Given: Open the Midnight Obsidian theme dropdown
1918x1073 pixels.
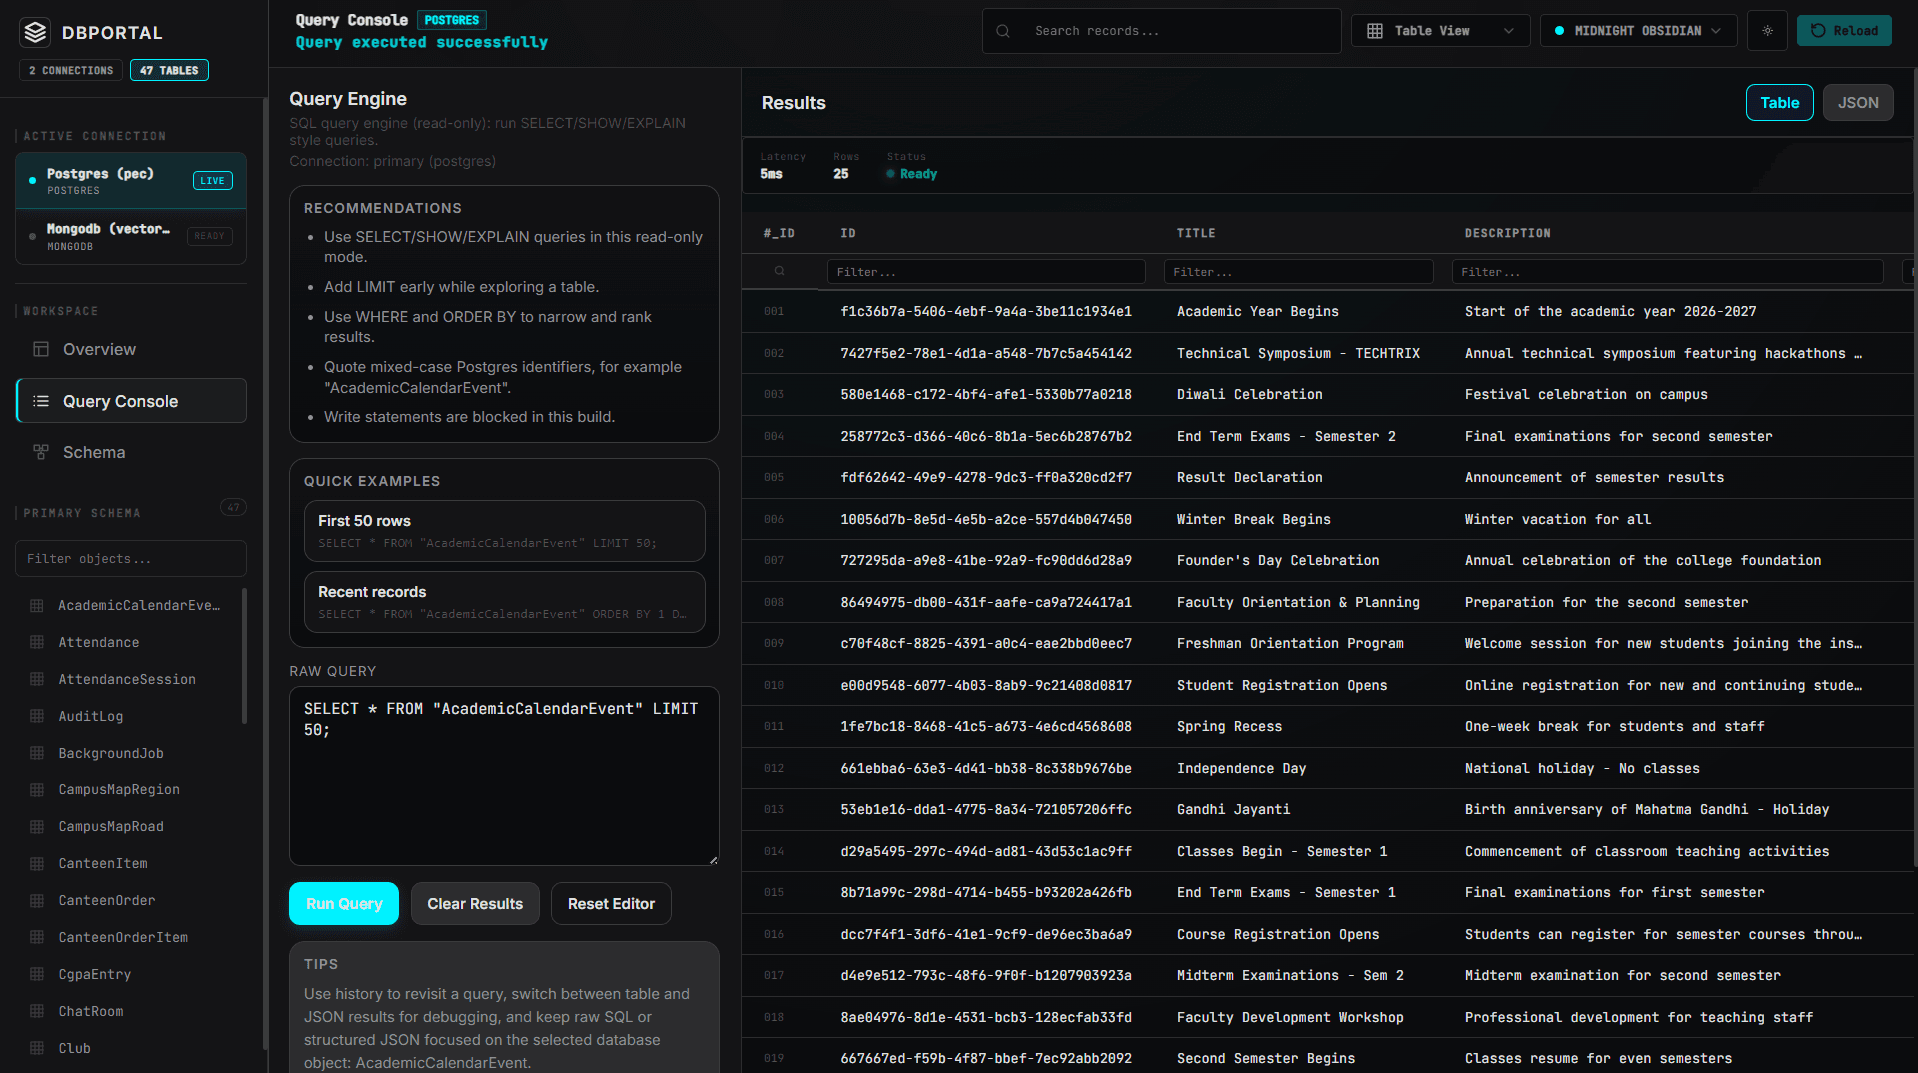Looking at the screenshot, I should (x=1638, y=31).
